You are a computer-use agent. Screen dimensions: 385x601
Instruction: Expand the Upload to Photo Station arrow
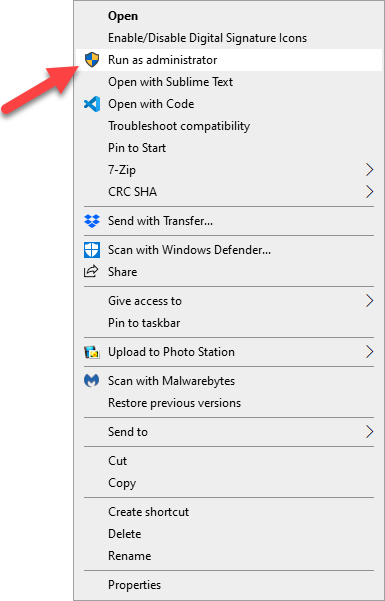click(x=369, y=352)
